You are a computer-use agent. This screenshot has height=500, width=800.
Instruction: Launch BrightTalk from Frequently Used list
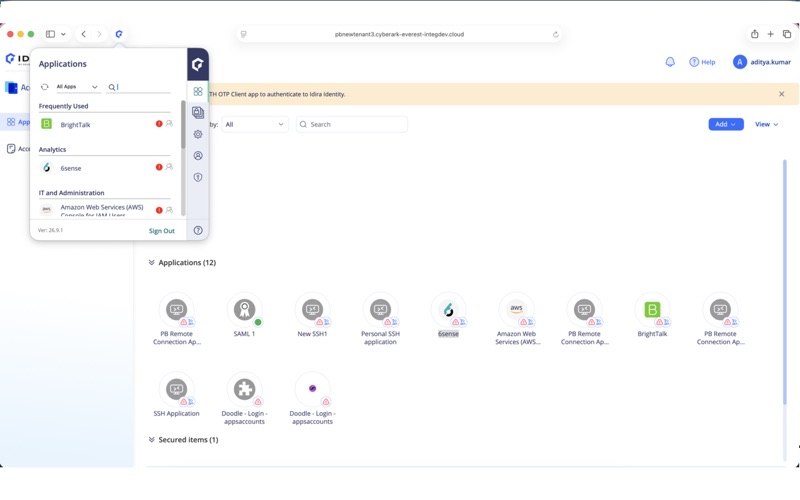tap(76, 124)
